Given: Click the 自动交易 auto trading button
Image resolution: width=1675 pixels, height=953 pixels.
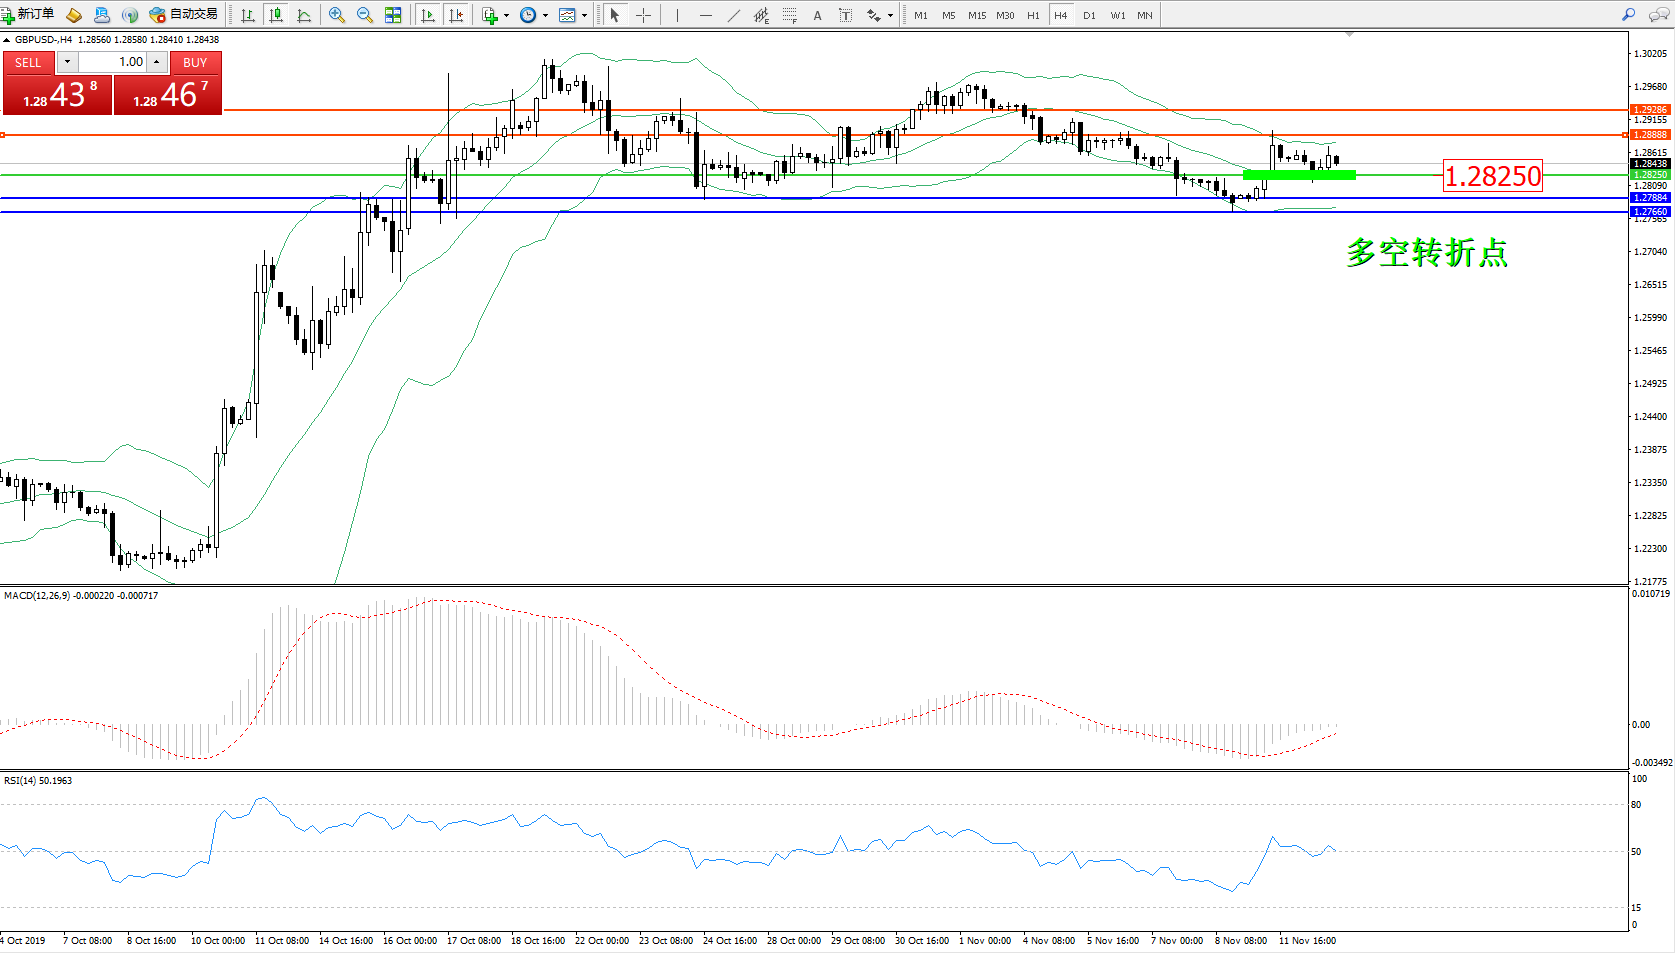Looking at the screenshot, I should coord(184,14).
